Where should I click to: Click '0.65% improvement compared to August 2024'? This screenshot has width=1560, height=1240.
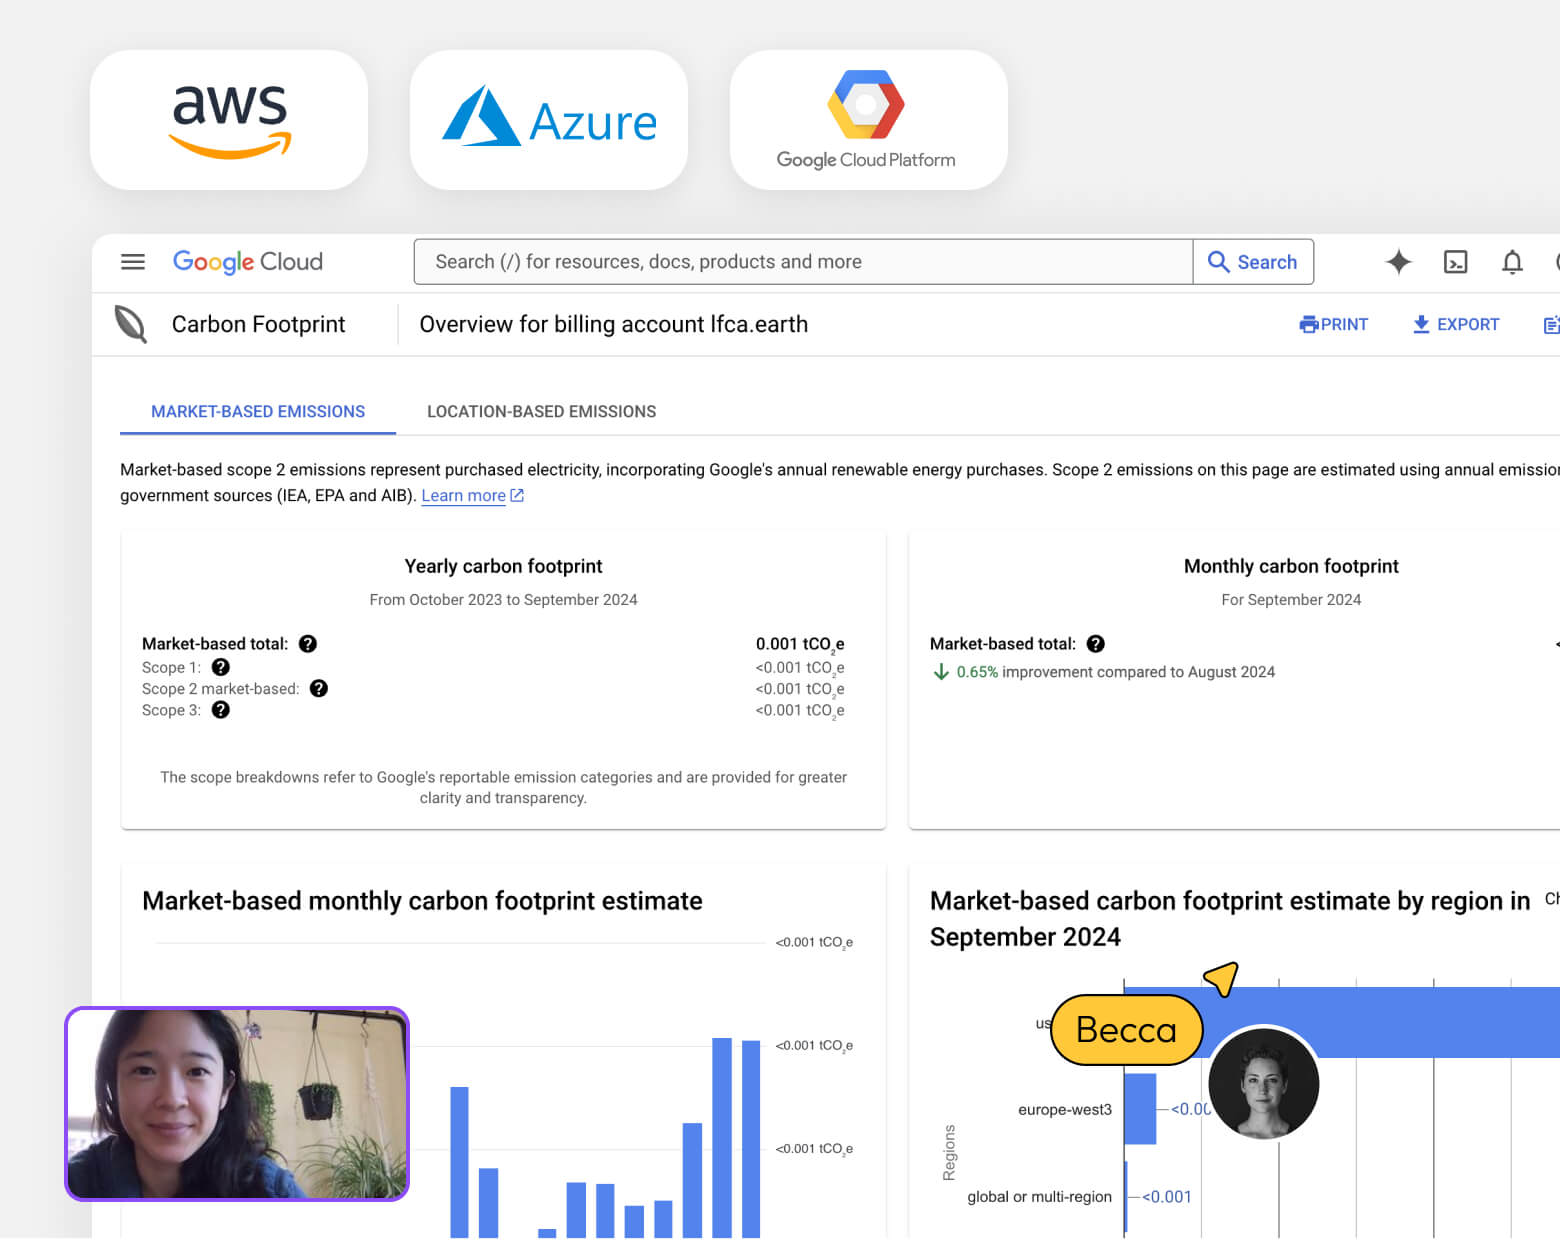[x=1116, y=672]
